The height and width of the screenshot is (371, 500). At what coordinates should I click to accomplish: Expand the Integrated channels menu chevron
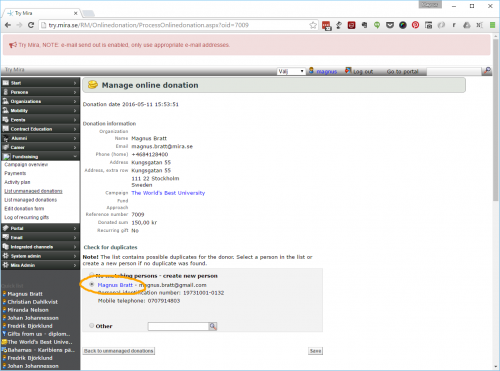75,247
